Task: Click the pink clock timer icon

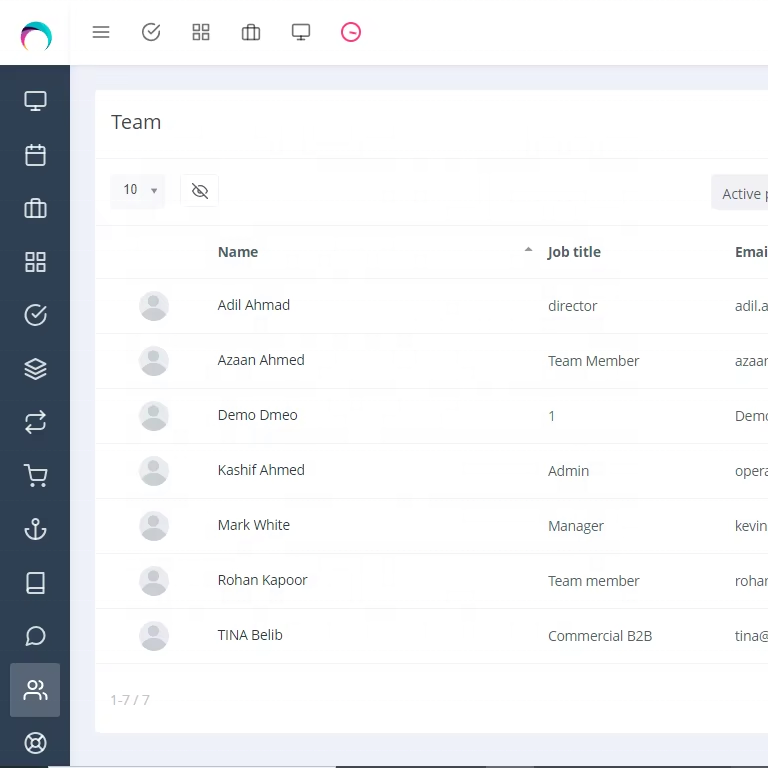Action: pos(351,32)
